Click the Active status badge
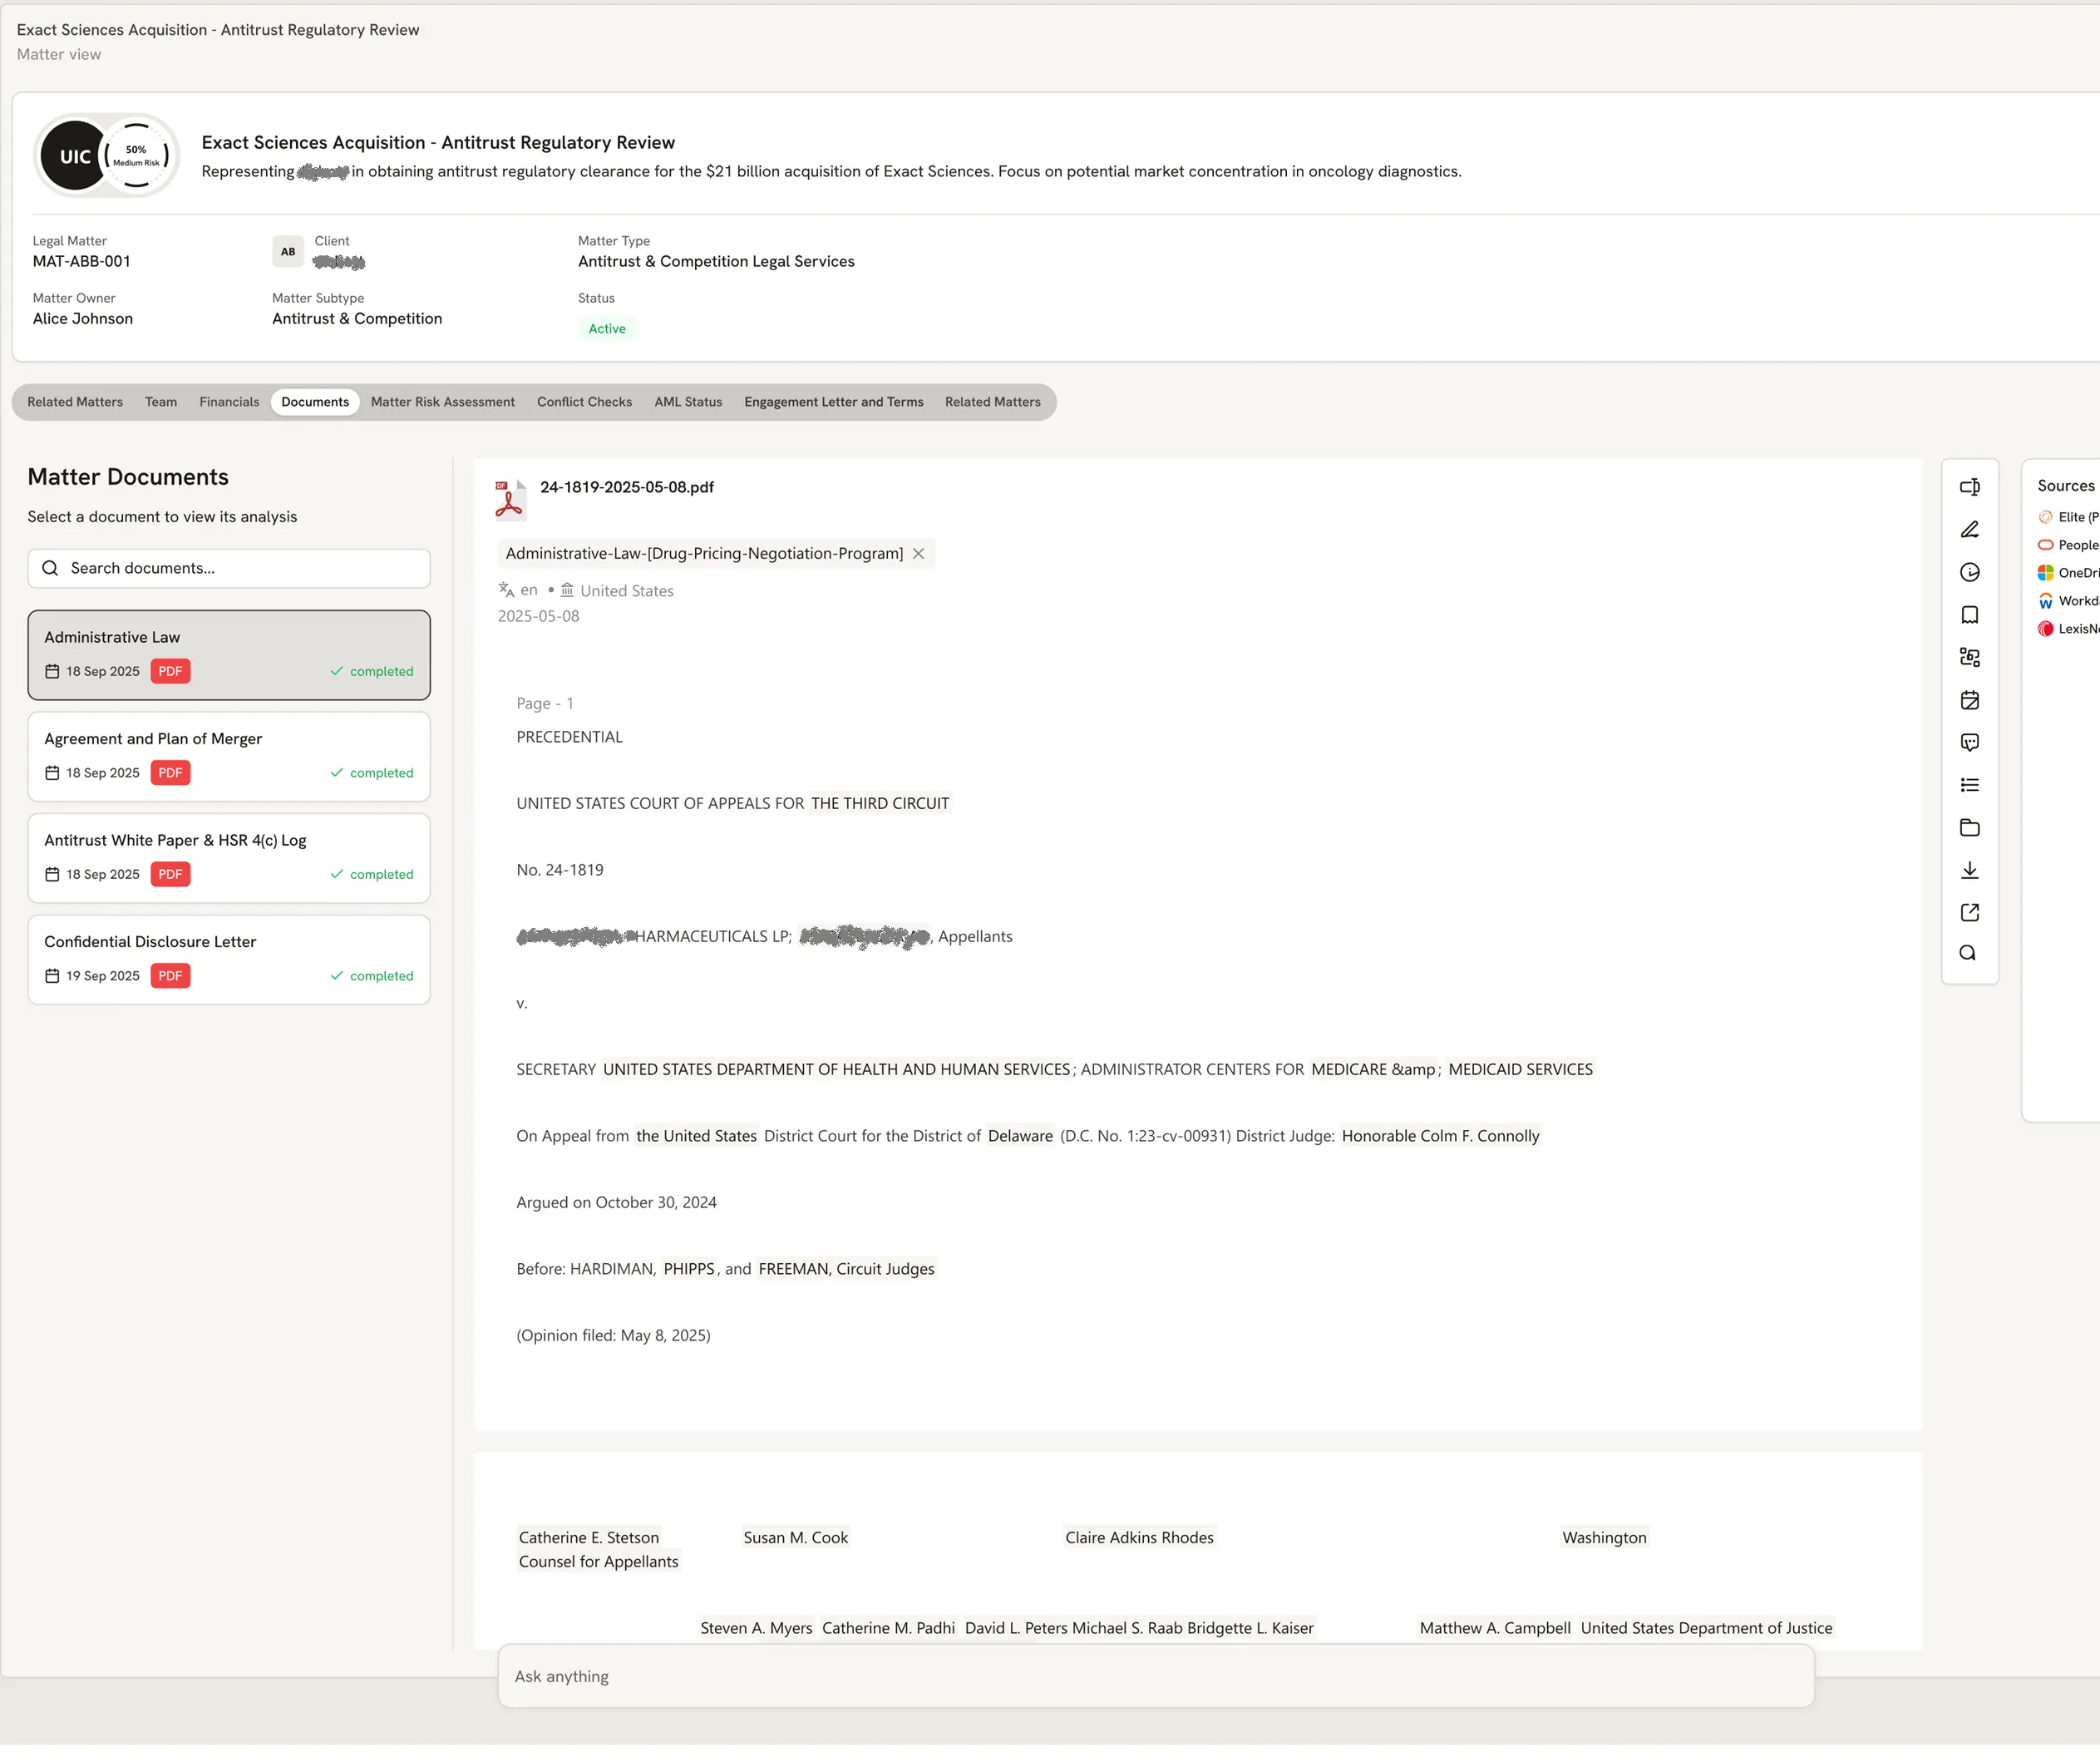The image size is (2100, 1757). tap(607, 329)
